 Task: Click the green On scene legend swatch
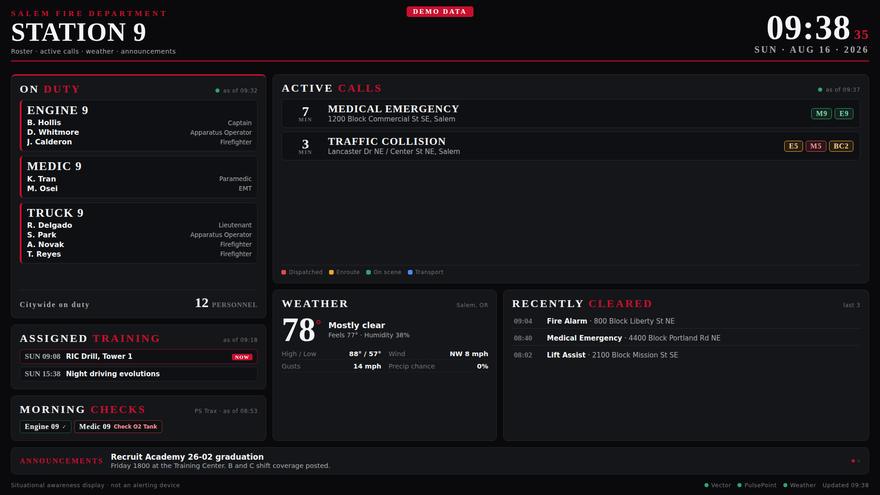[x=368, y=272]
